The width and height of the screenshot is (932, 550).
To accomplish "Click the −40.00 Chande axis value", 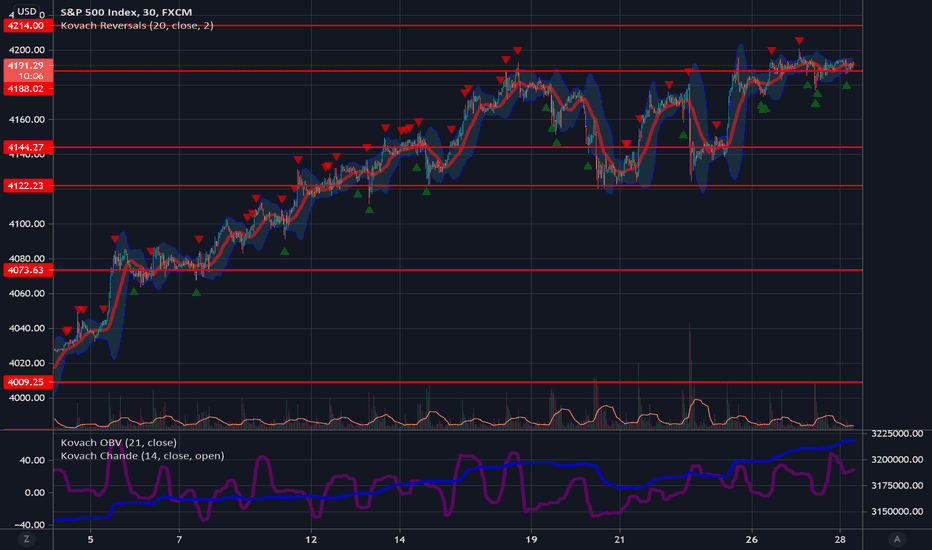I will coord(30,524).
